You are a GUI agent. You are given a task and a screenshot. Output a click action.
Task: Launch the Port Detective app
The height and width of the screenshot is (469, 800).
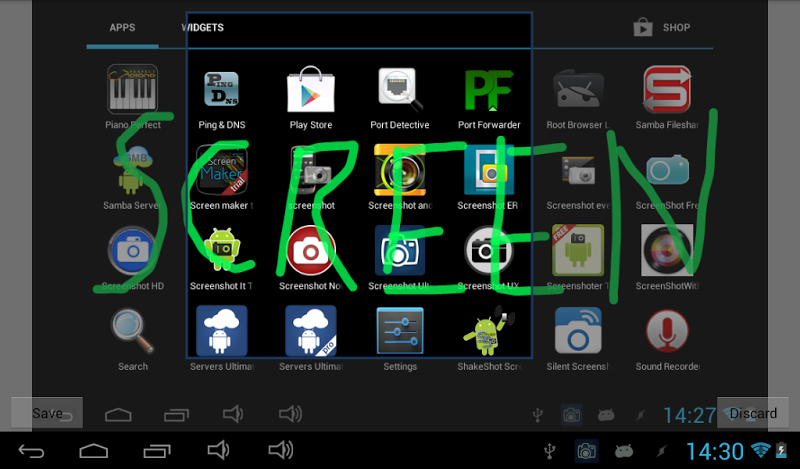[400, 89]
